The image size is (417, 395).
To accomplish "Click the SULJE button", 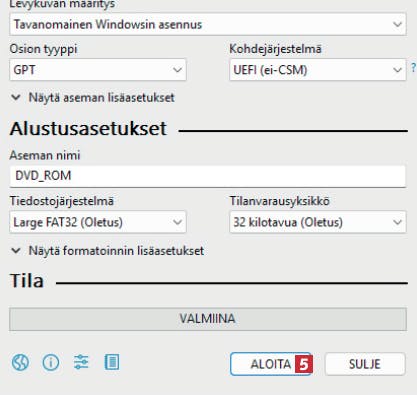I will pyautogui.click(x=365, y=364).
